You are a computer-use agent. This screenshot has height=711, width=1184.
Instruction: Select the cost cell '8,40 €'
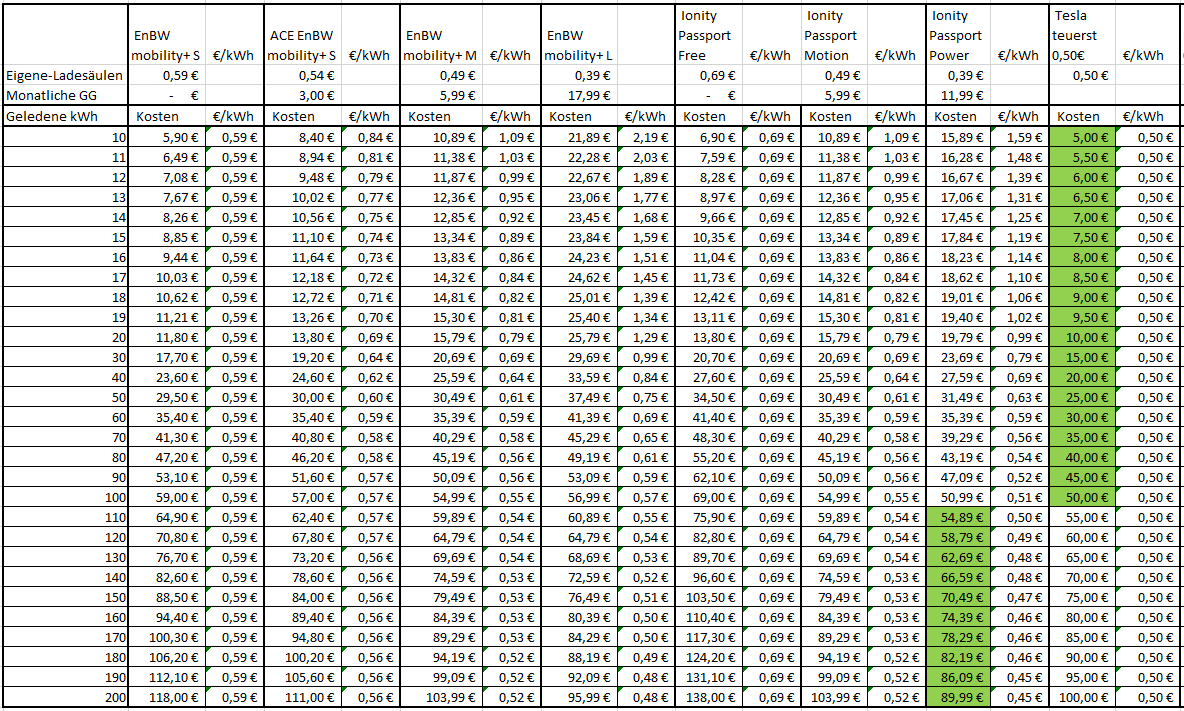pyautogui.click(x=302, y=137)
